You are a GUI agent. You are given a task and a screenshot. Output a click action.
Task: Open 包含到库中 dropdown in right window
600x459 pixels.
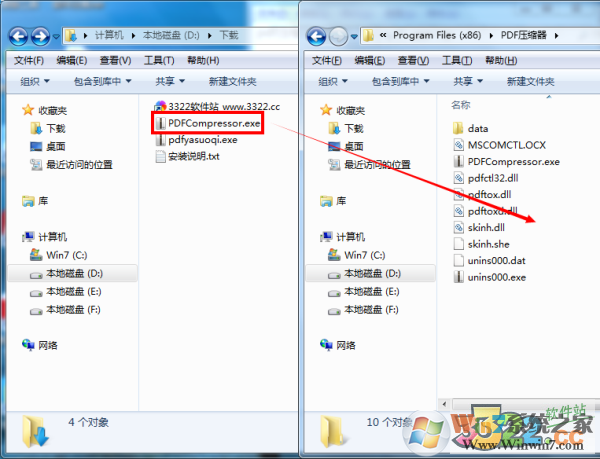tap(400, 81)
